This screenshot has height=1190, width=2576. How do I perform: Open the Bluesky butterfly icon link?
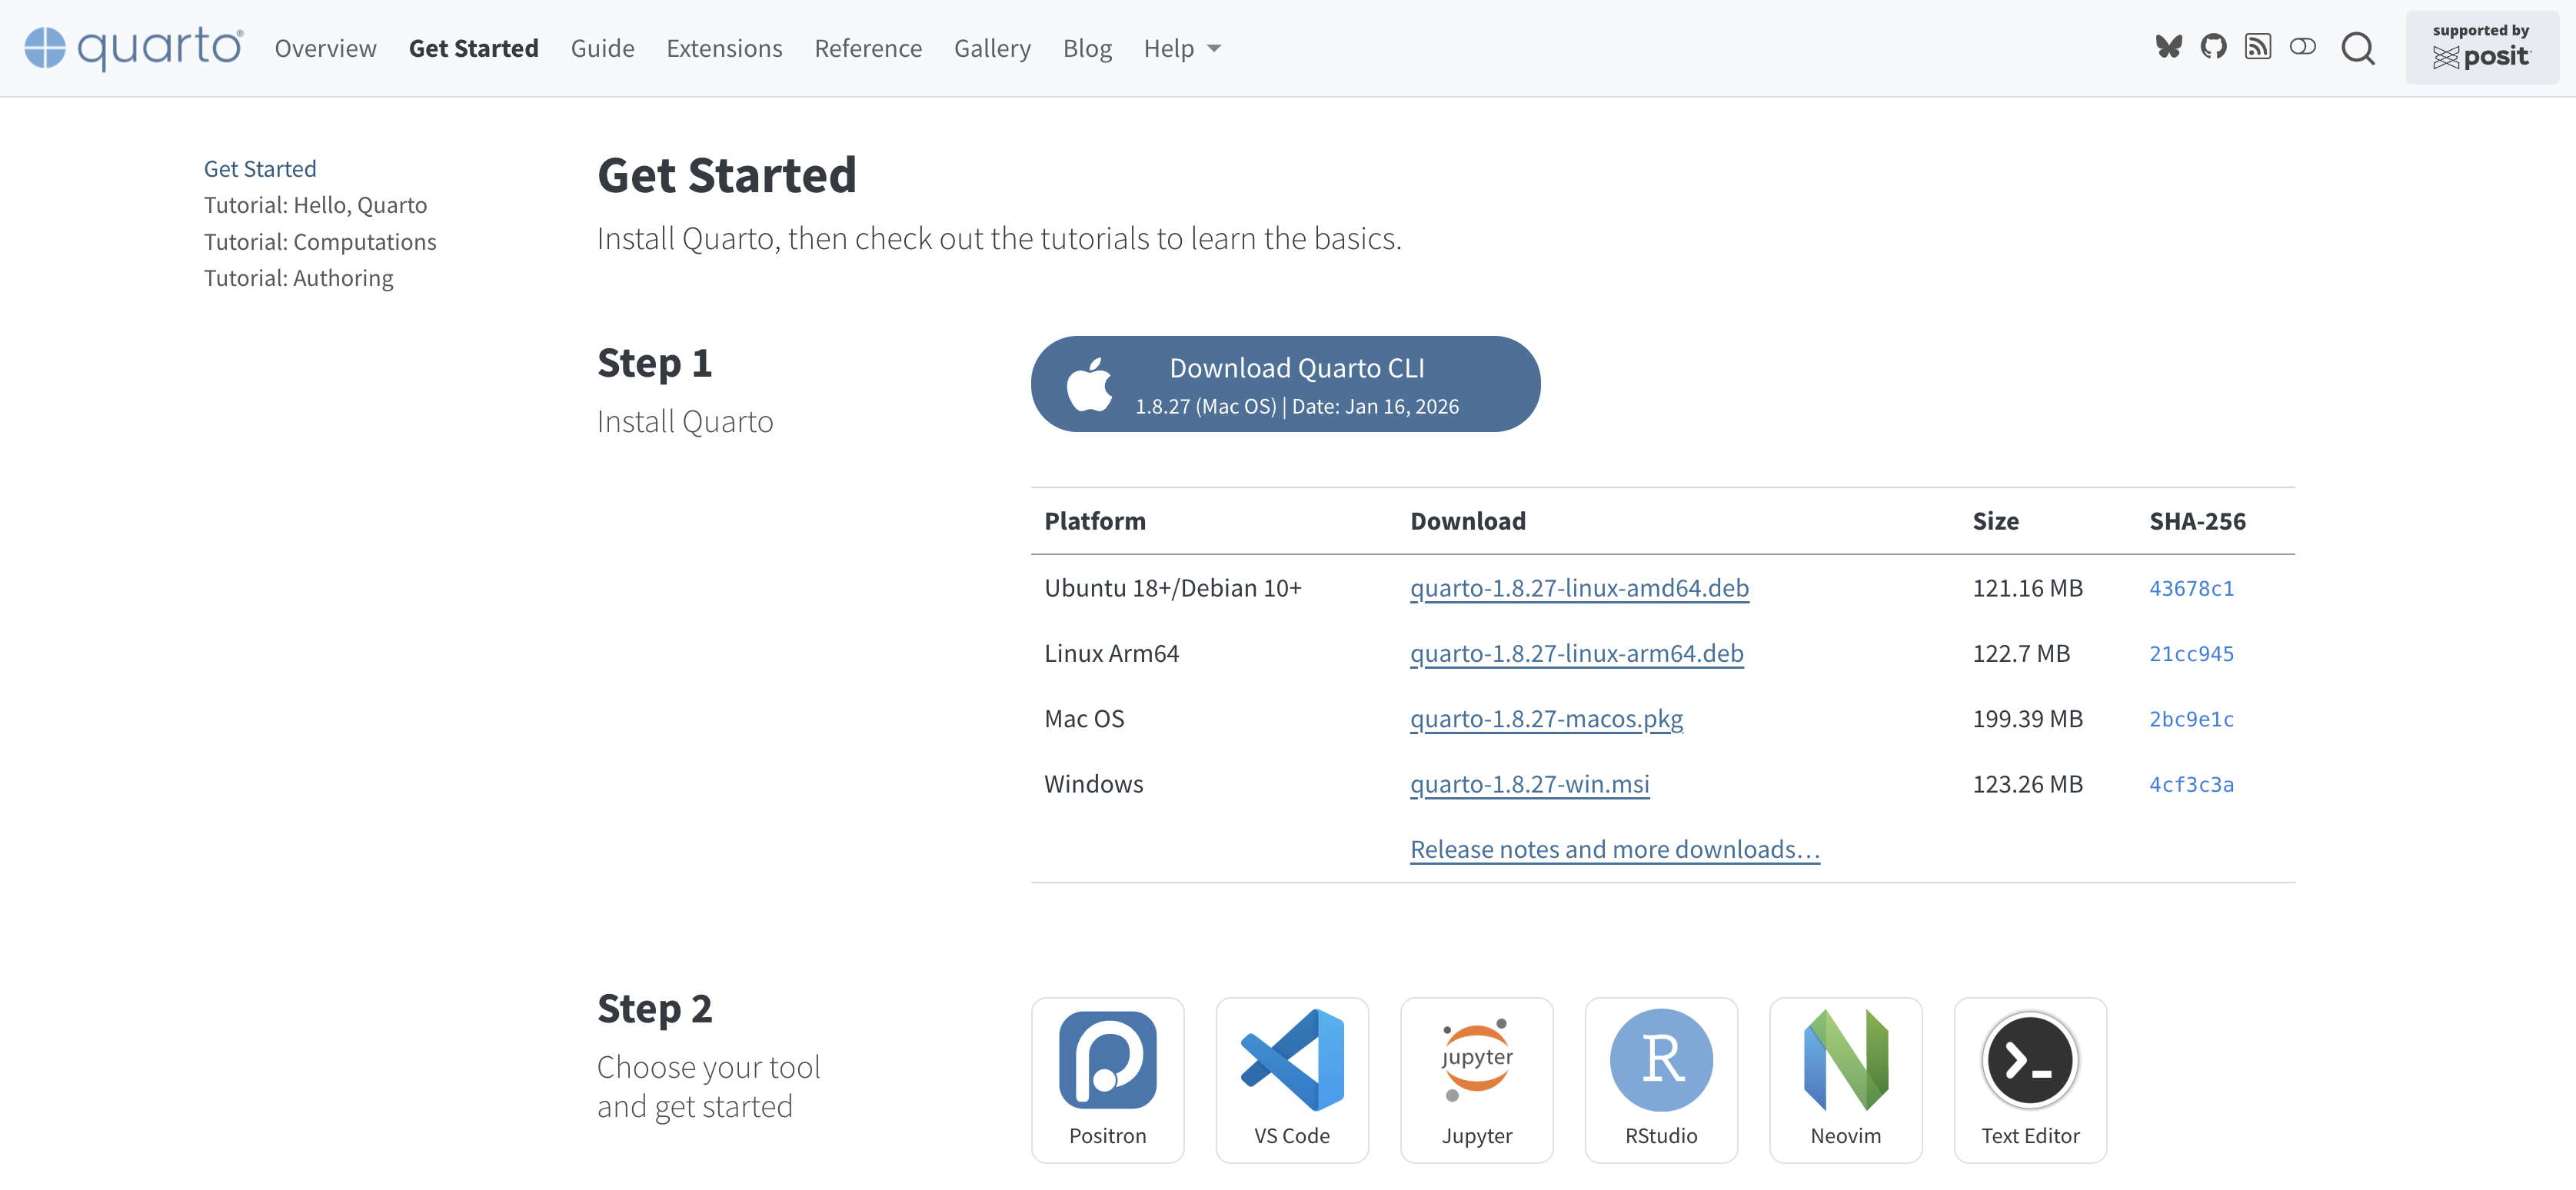[x=2168, y=47]
